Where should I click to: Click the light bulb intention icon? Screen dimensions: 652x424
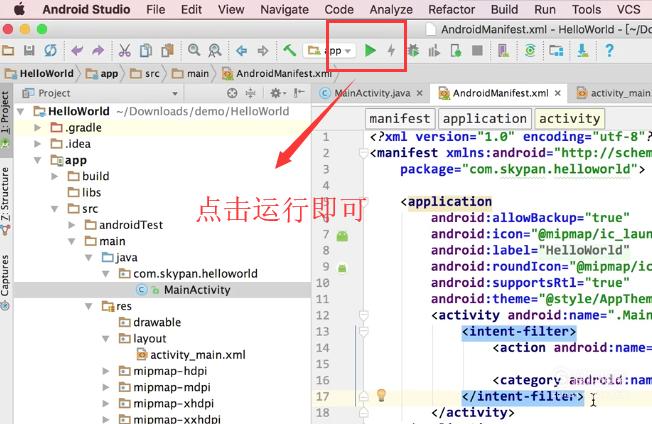pos(381,395)
